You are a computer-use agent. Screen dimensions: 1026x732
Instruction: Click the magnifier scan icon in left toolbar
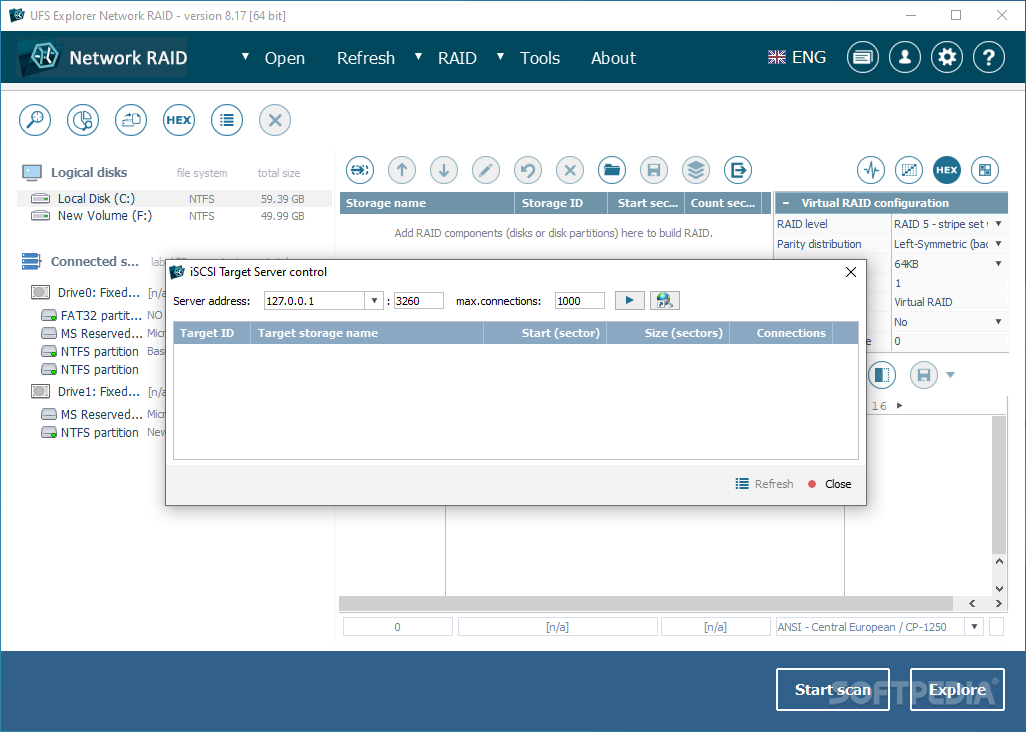(x=35, y=120)
